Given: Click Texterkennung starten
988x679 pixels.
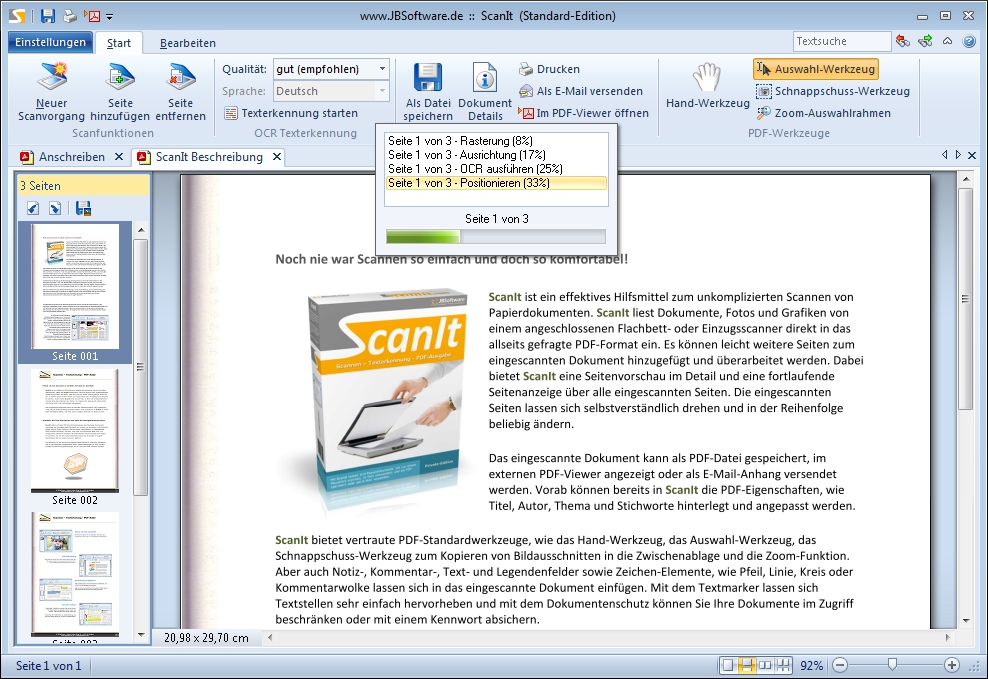Looking at the screenshot, I should 291,113.
